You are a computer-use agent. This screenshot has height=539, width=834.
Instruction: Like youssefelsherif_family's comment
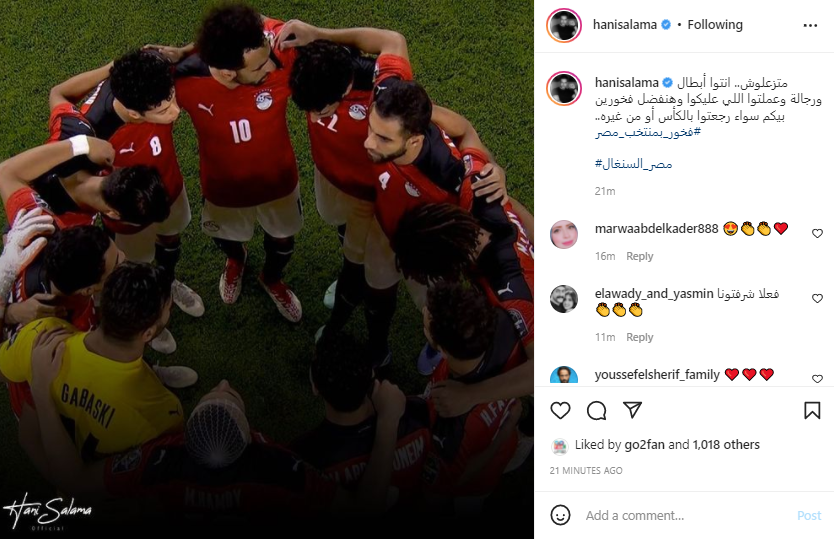click(x=818, y=379)
